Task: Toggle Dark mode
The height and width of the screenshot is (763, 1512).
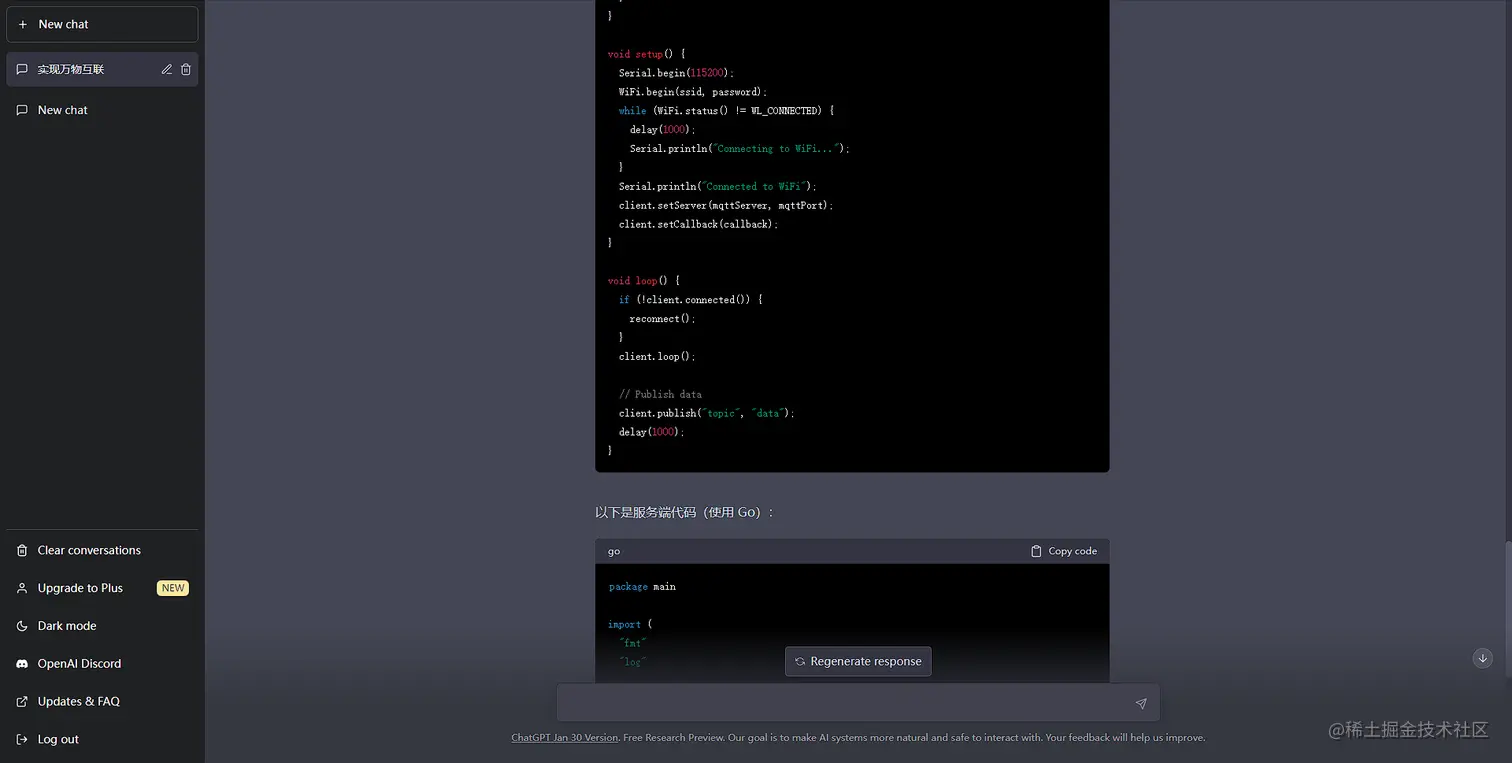Action: [x=102, y=626]
